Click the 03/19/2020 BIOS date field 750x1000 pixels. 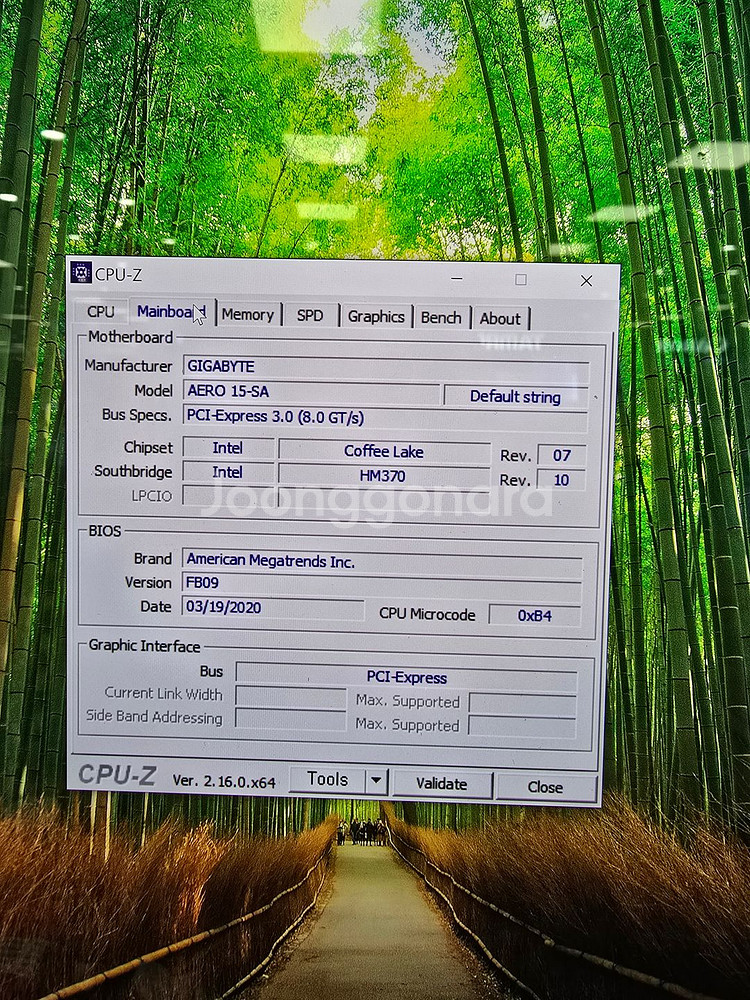click(x=273, y=607)
